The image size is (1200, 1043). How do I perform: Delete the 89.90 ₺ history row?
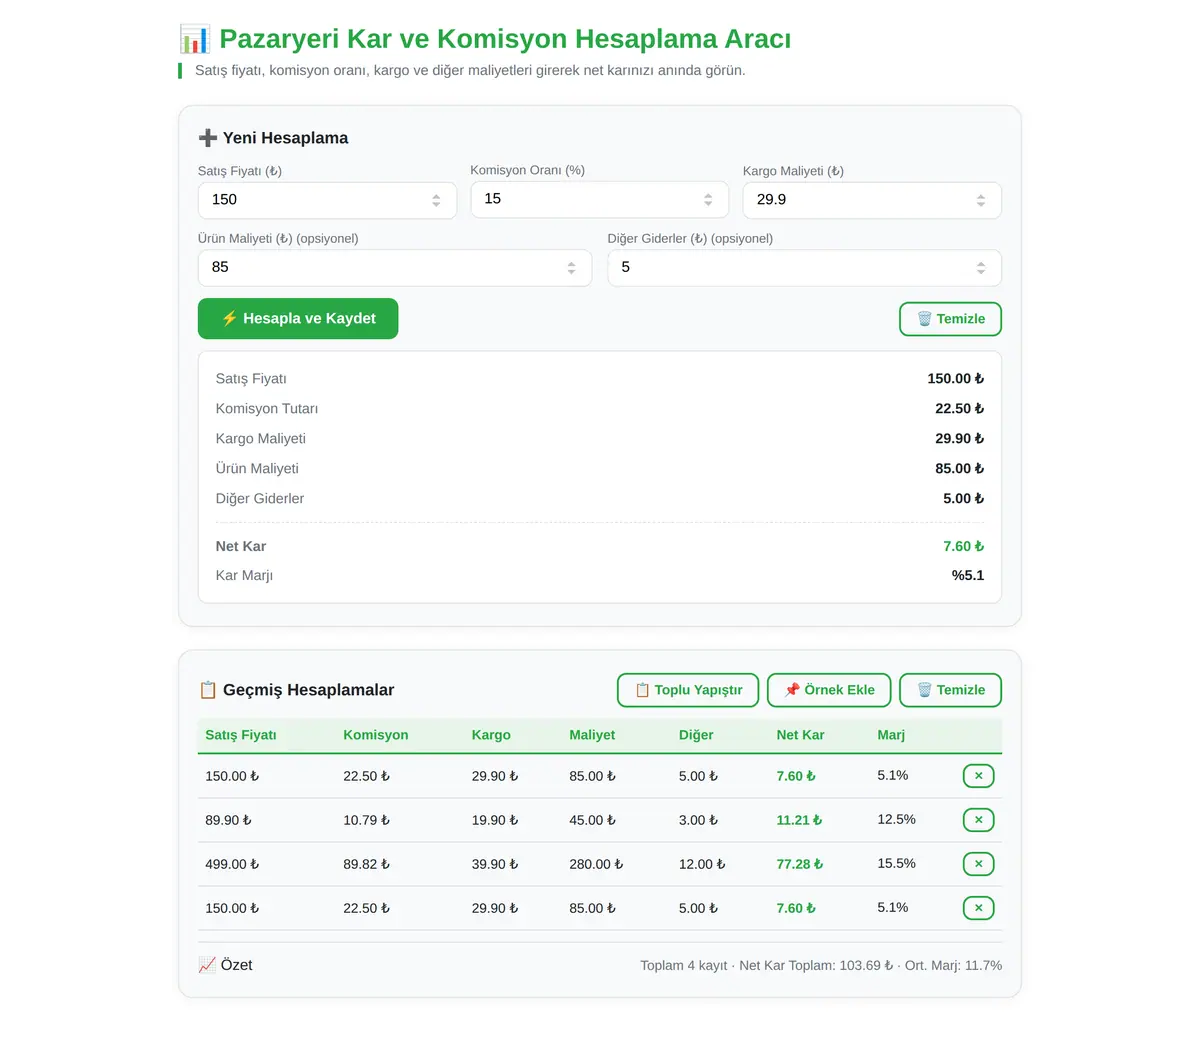pos(978,820)
